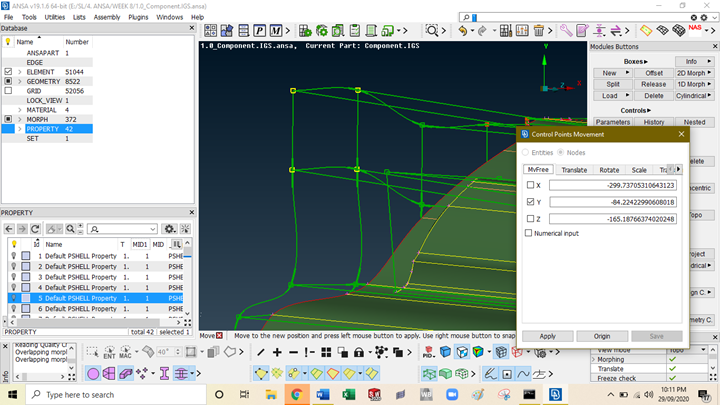Click the refresh icon in PROPERTY panel
The height and width of the screenshot is (405, 720).
[x=35, y=229]
